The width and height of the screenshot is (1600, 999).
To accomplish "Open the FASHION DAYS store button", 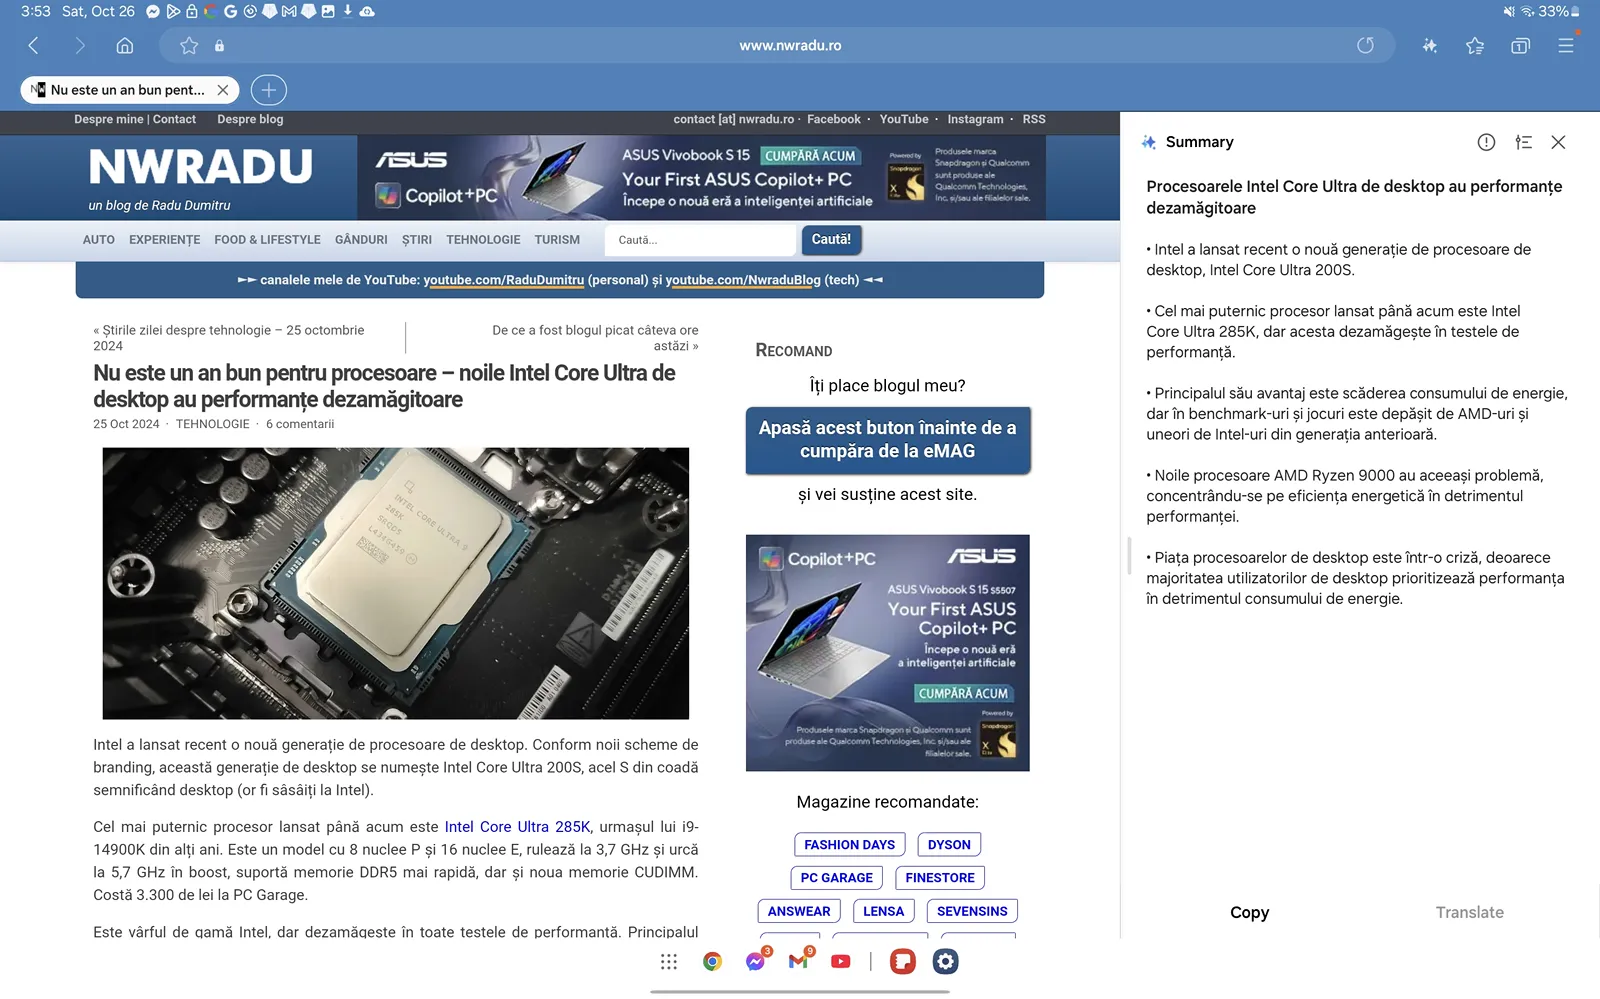I will coord(850,845).
